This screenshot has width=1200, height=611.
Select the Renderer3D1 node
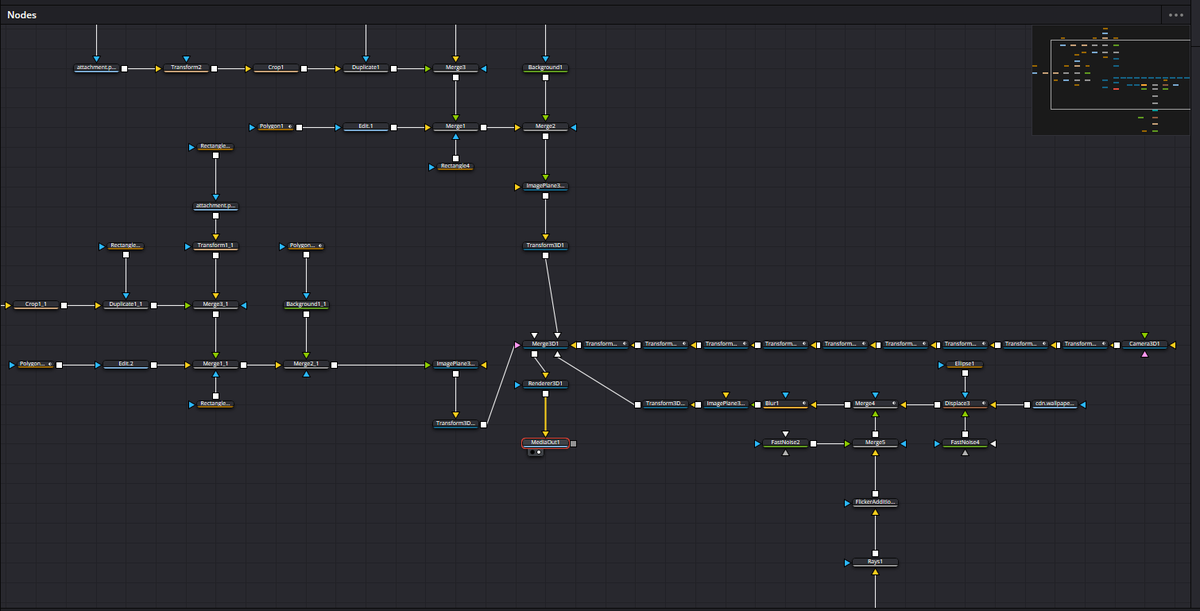pyautogui.click(x=545, y=384)
